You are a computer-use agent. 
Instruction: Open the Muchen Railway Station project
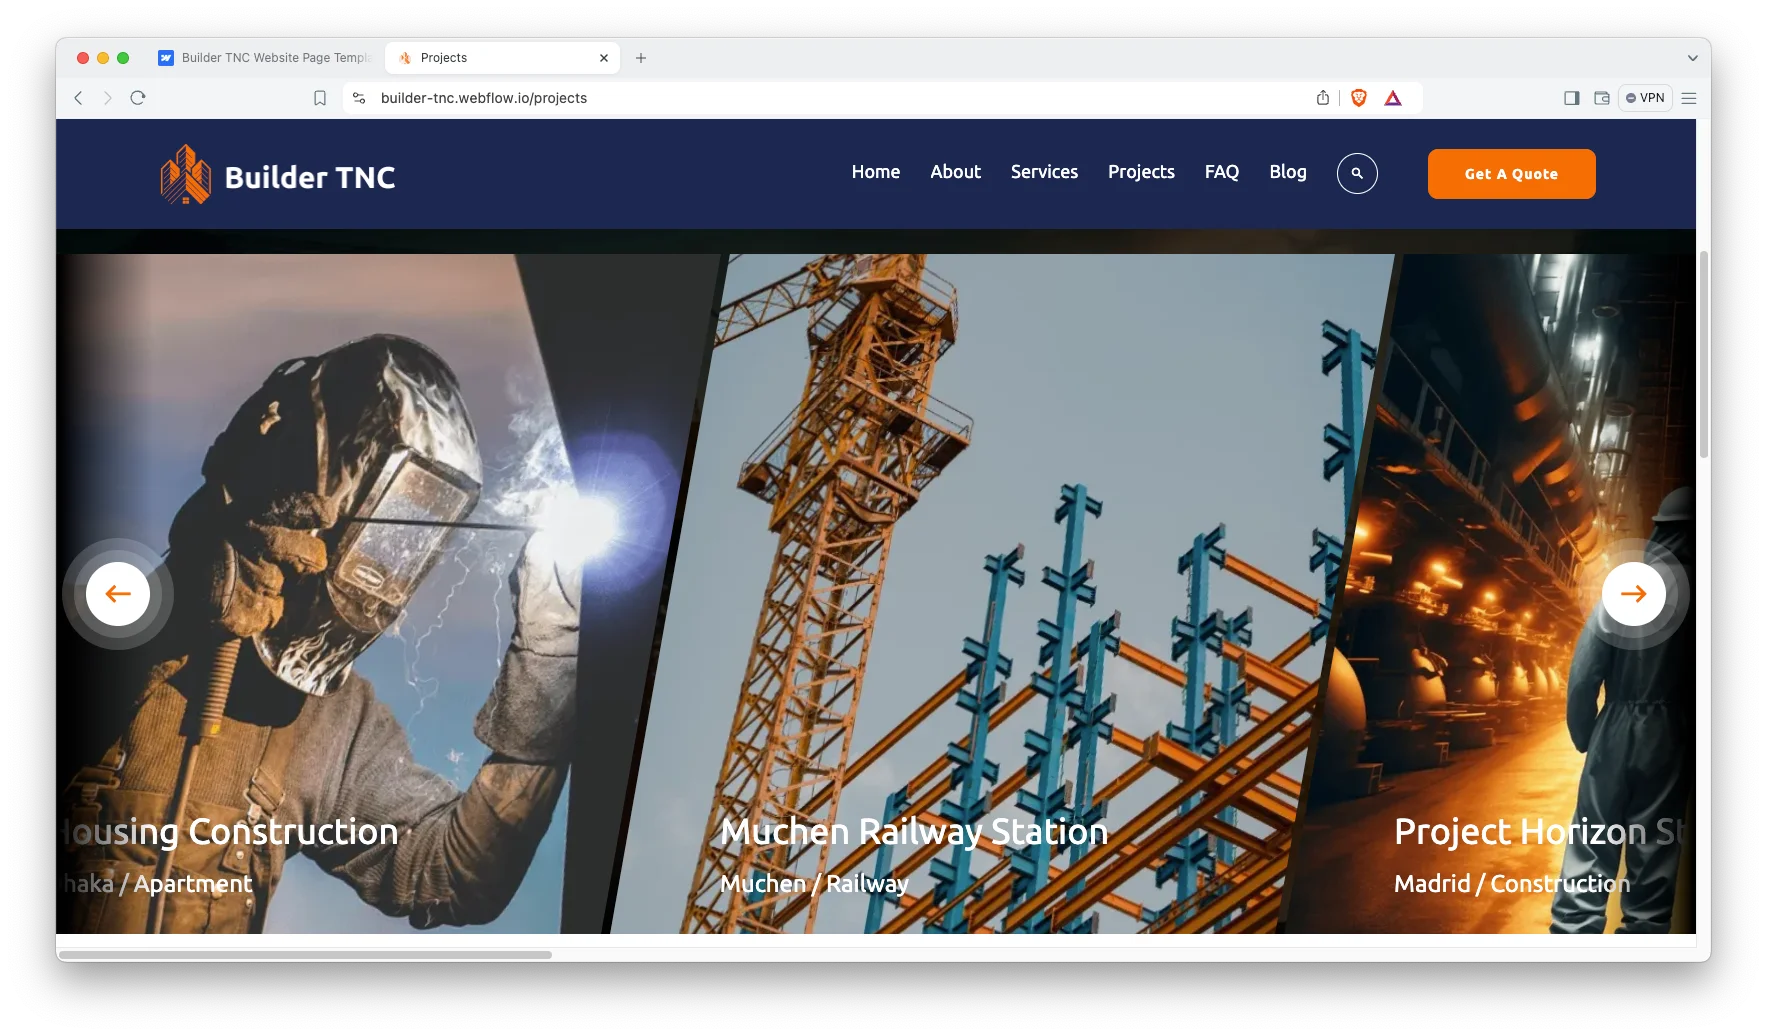913,831
